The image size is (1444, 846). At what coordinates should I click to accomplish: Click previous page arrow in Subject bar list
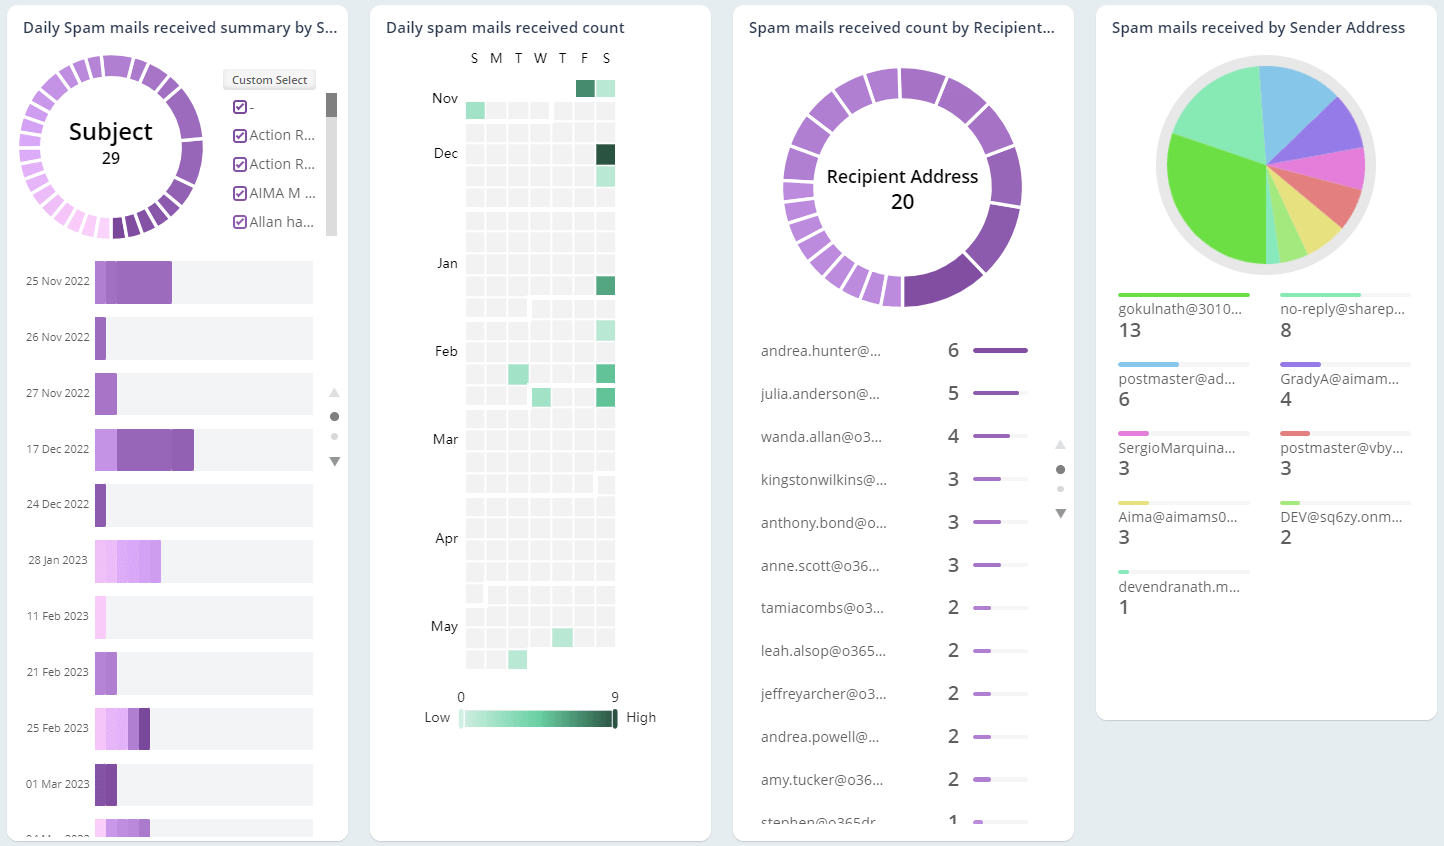click(334, 393)
